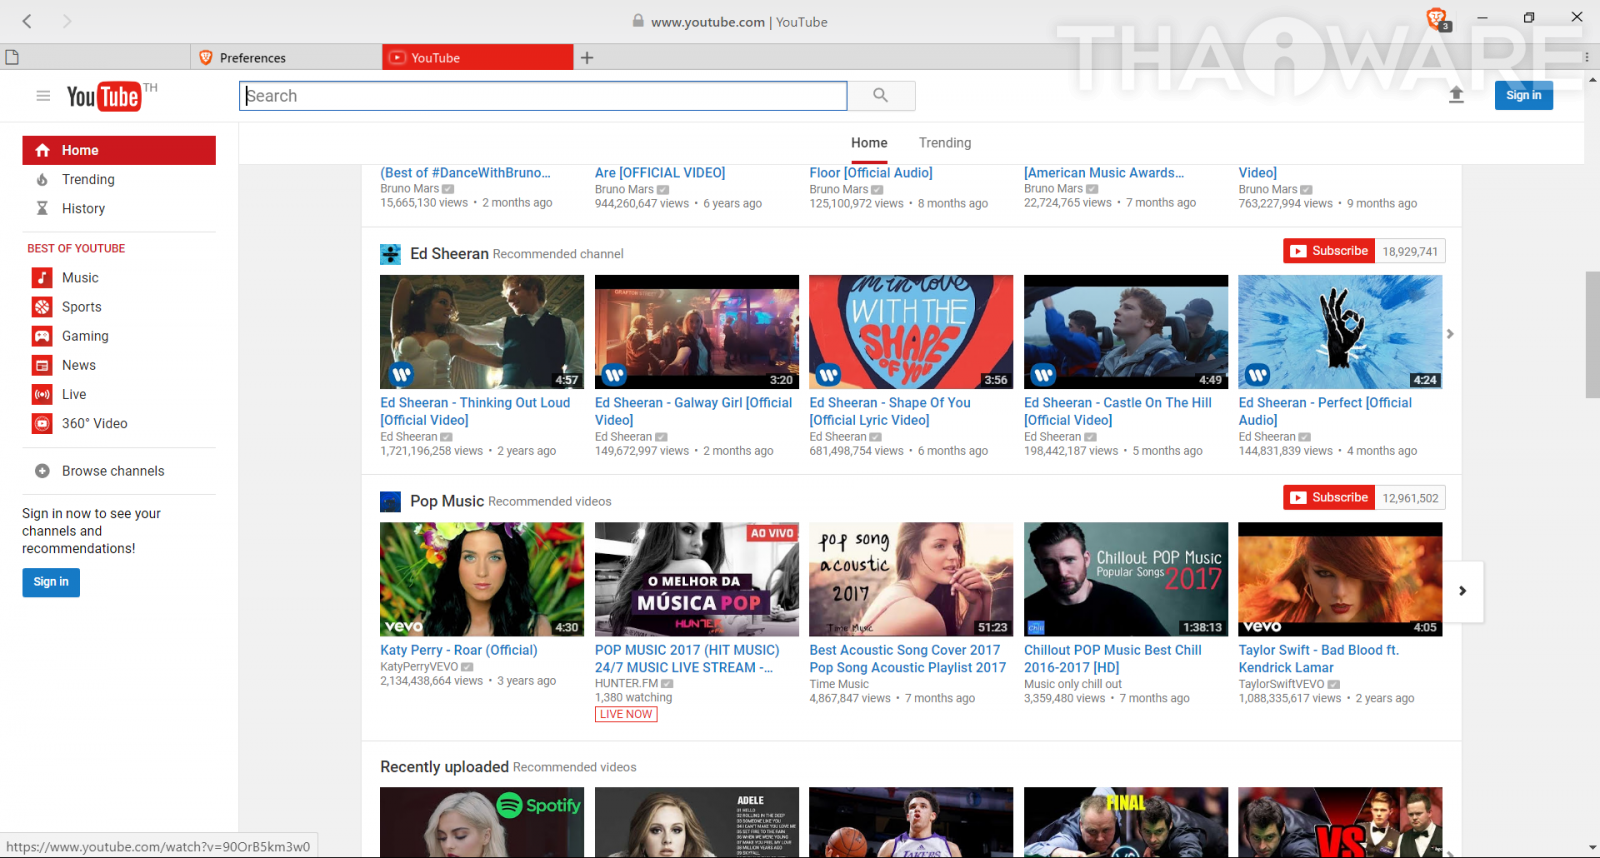
Task: Open a new tab with the plus icon
Action: [x=587, y=58]
